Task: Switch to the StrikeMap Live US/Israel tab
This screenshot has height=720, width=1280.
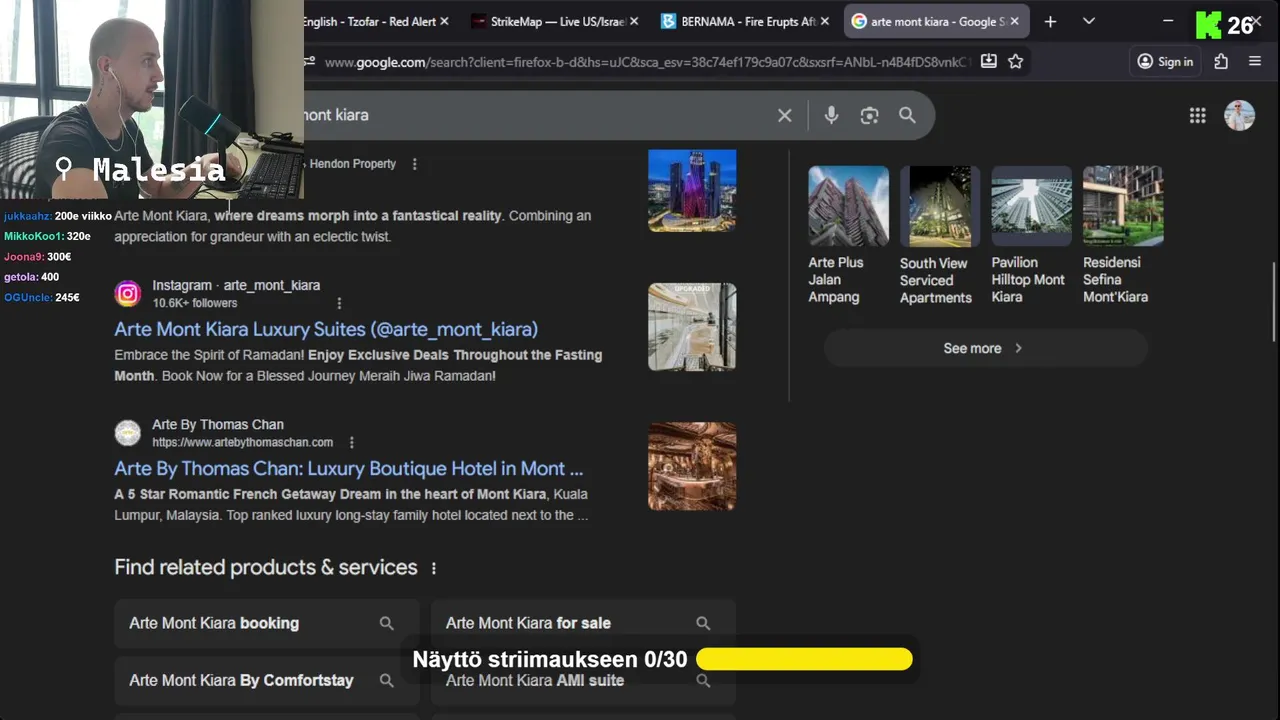Action: click(x=555, y=21)
